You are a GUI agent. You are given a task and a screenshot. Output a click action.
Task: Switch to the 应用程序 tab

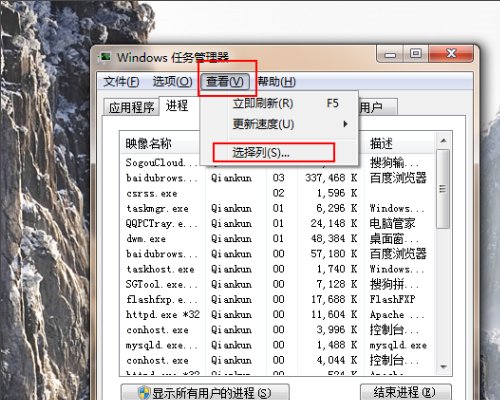coord(131,107)
